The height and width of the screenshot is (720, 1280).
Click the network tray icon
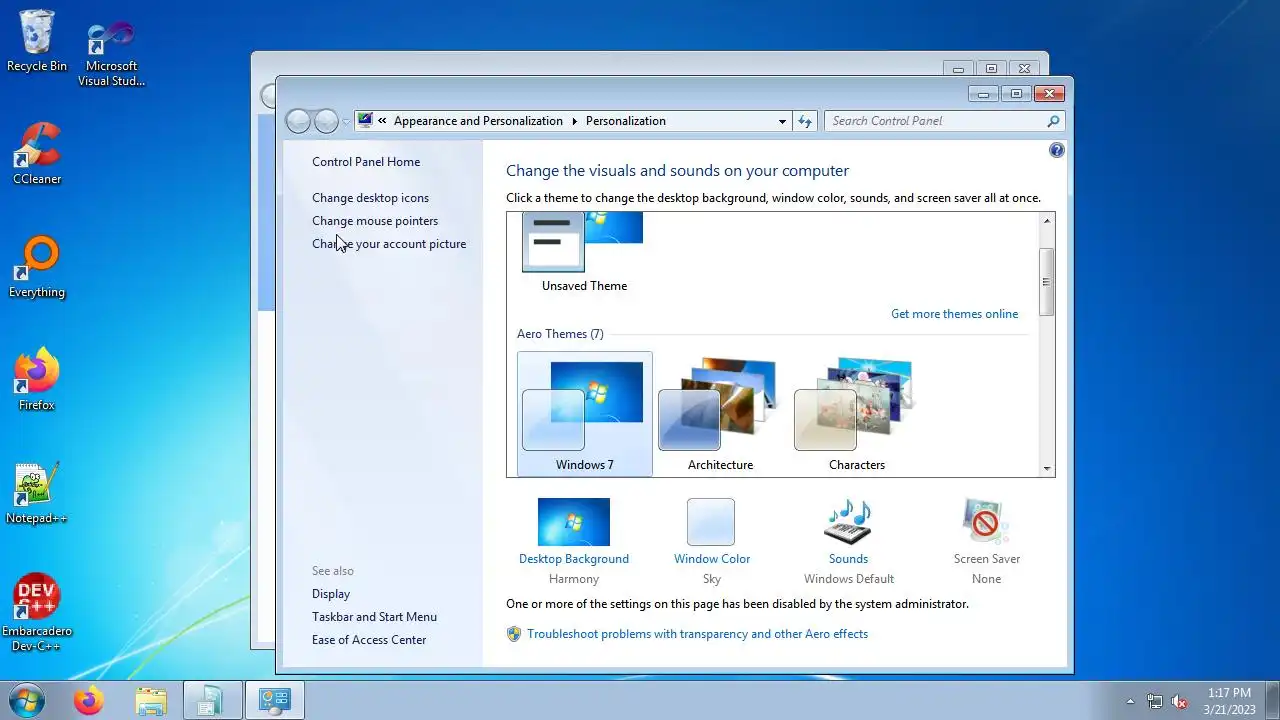point(1155,701)
